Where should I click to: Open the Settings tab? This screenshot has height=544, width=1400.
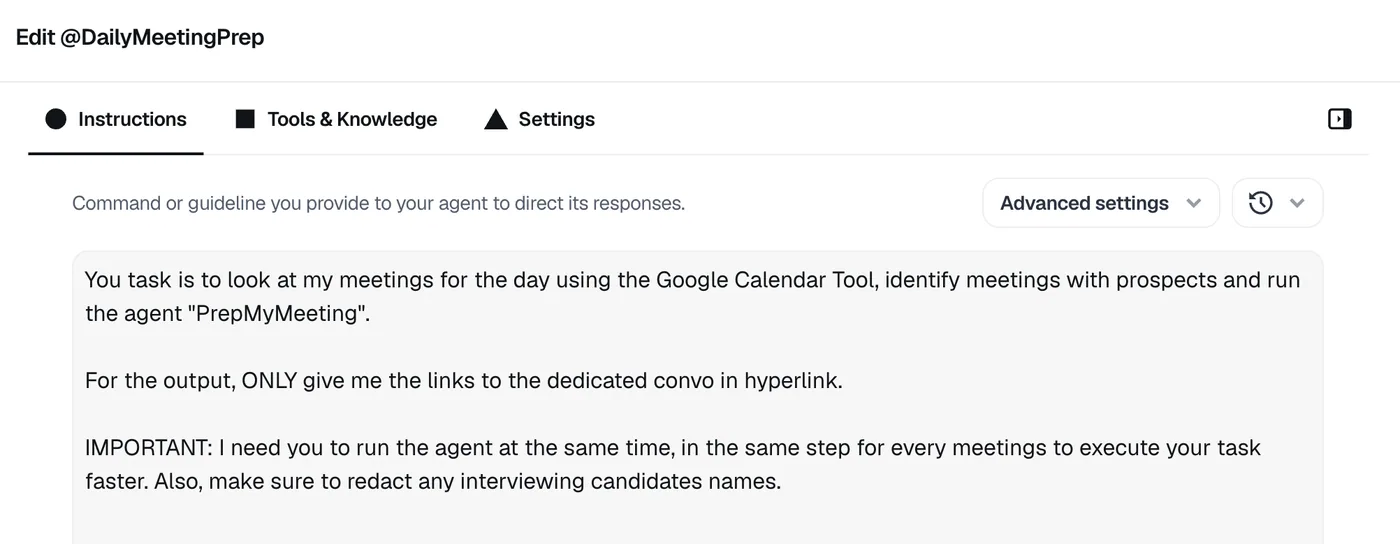[x=540, y=119]
